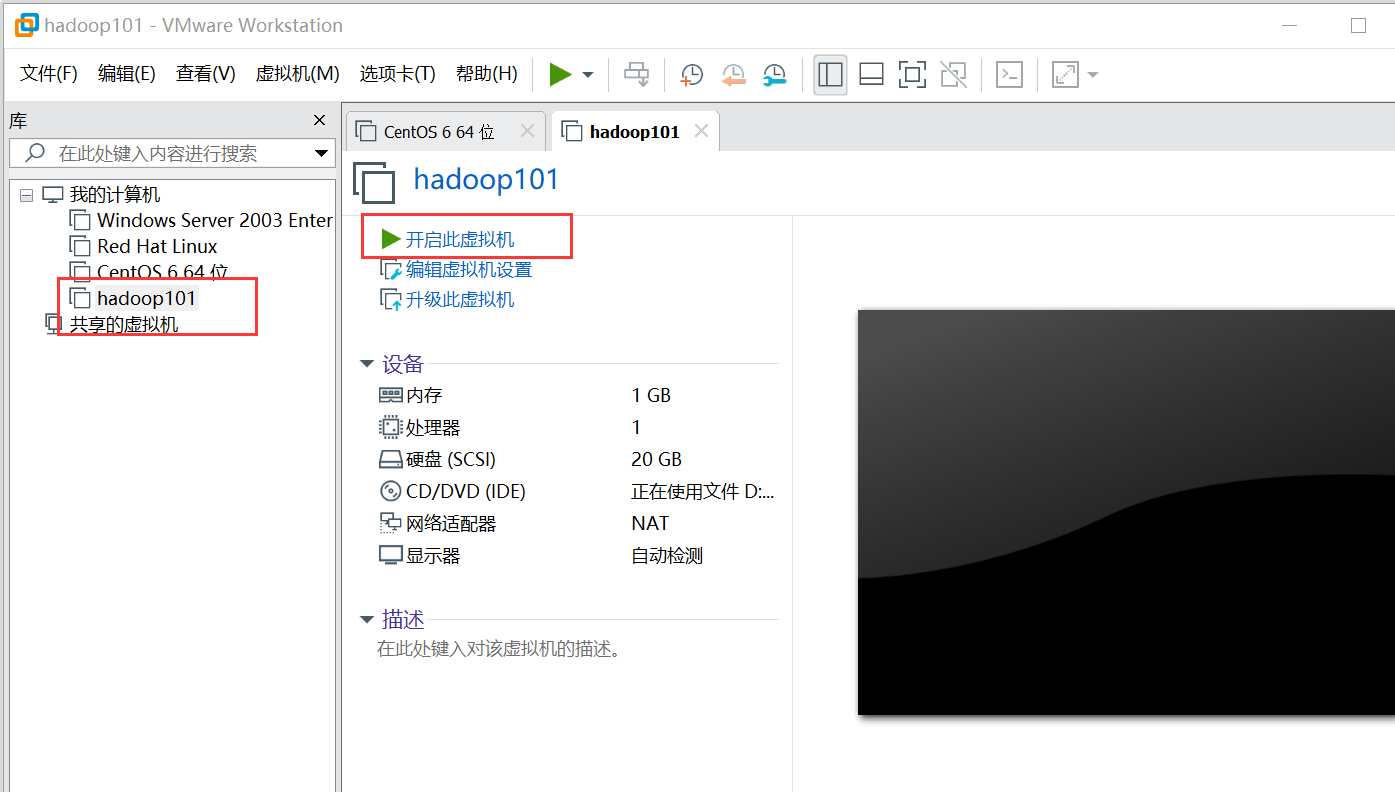This screenshot has height=792, width=1395.
Task: Select the Red Hat Linux VM
Action: coord(157,246)
